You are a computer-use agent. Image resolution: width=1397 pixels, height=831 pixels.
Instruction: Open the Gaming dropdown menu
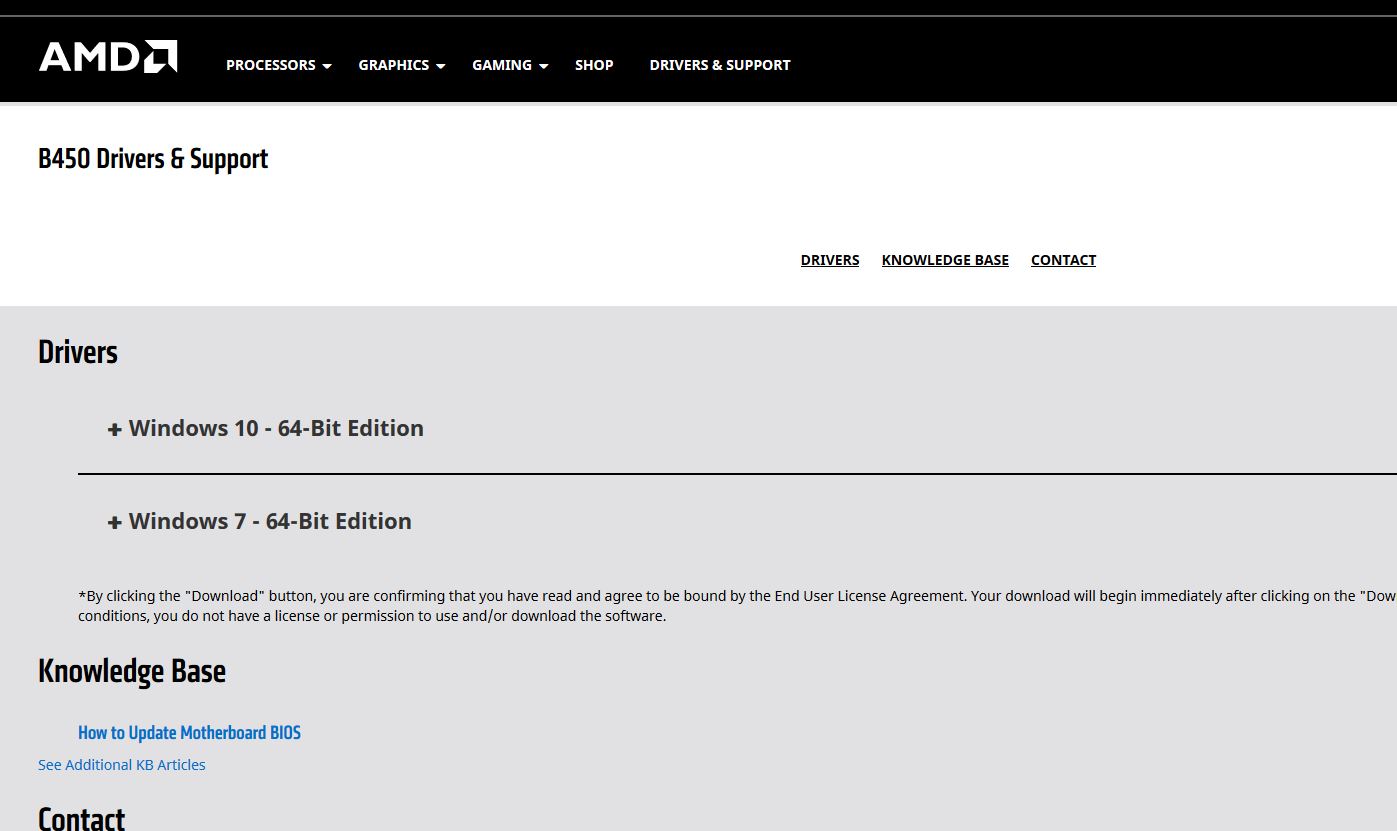(510, 65)
